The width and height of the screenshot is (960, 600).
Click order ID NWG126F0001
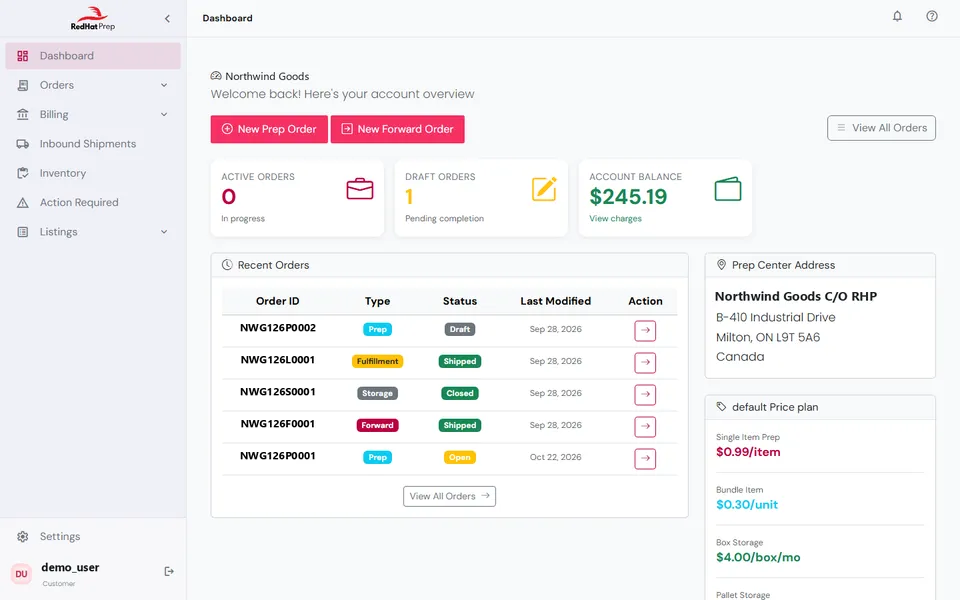(x=278, y=423)
